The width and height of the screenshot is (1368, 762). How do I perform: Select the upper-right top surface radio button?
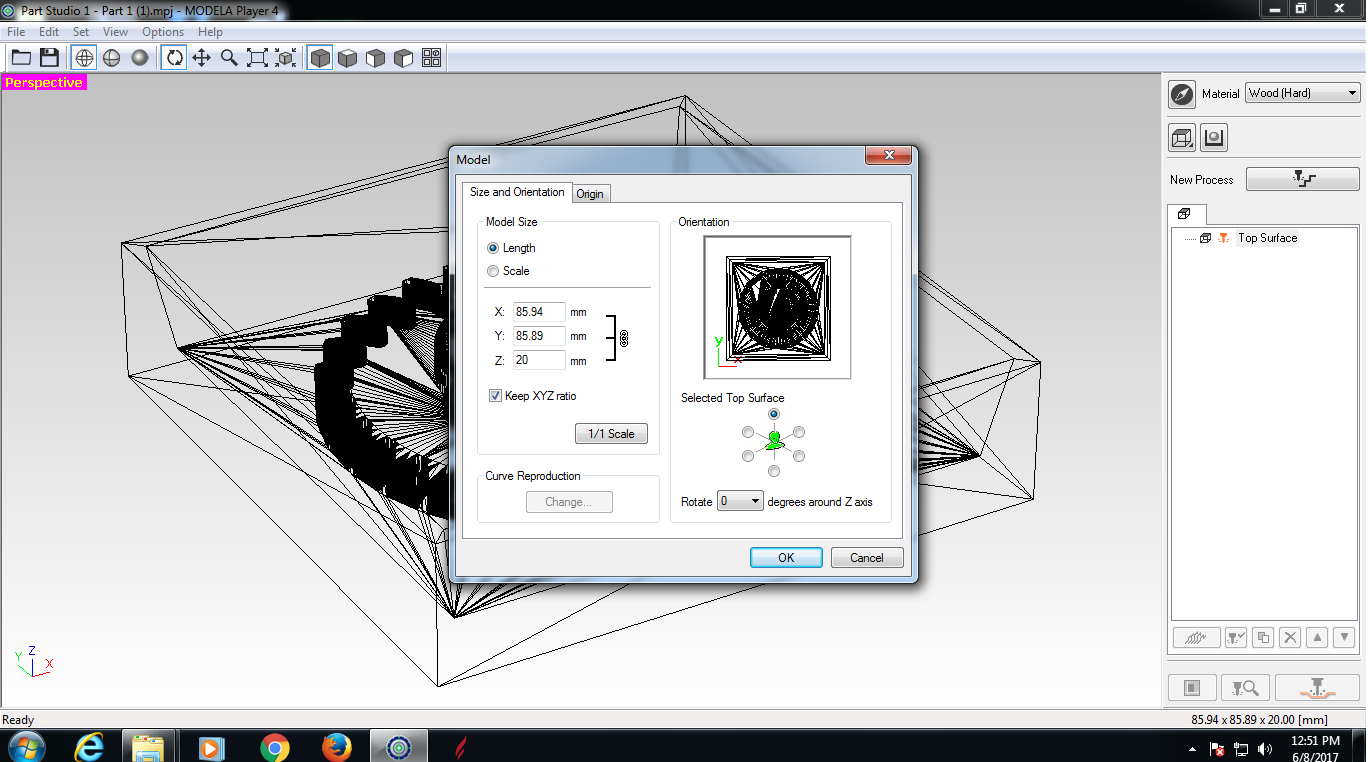(x=799, y=432)
